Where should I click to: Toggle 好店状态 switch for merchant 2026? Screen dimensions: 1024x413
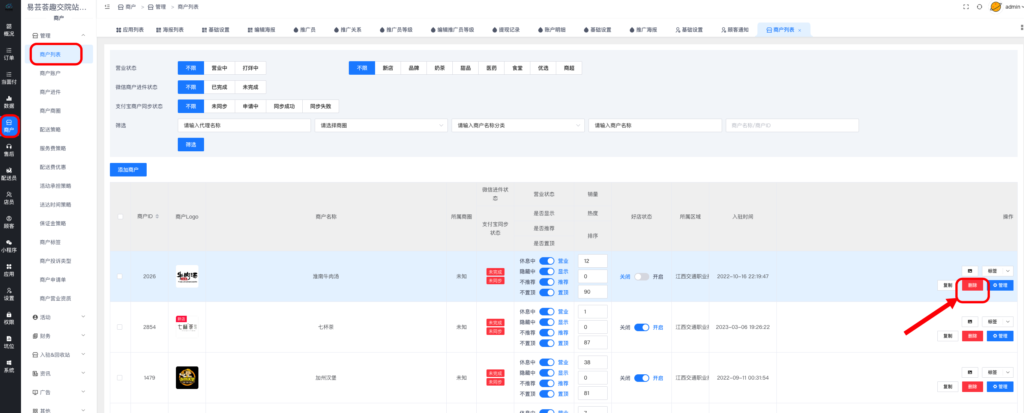[642, 276]
